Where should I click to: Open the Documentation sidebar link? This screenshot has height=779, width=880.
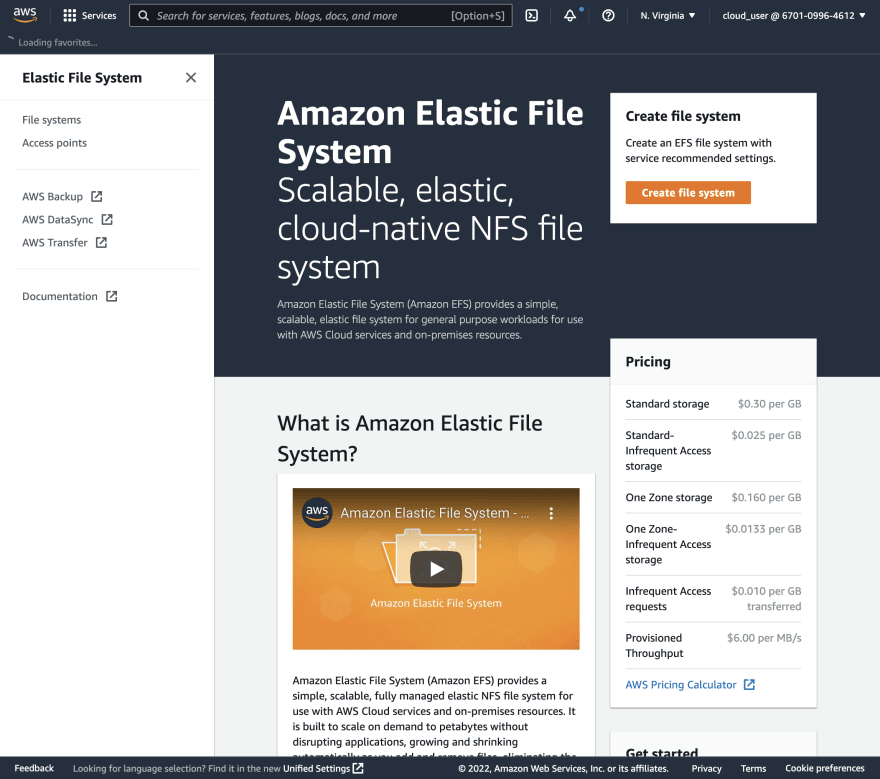[x=60, y=296]
